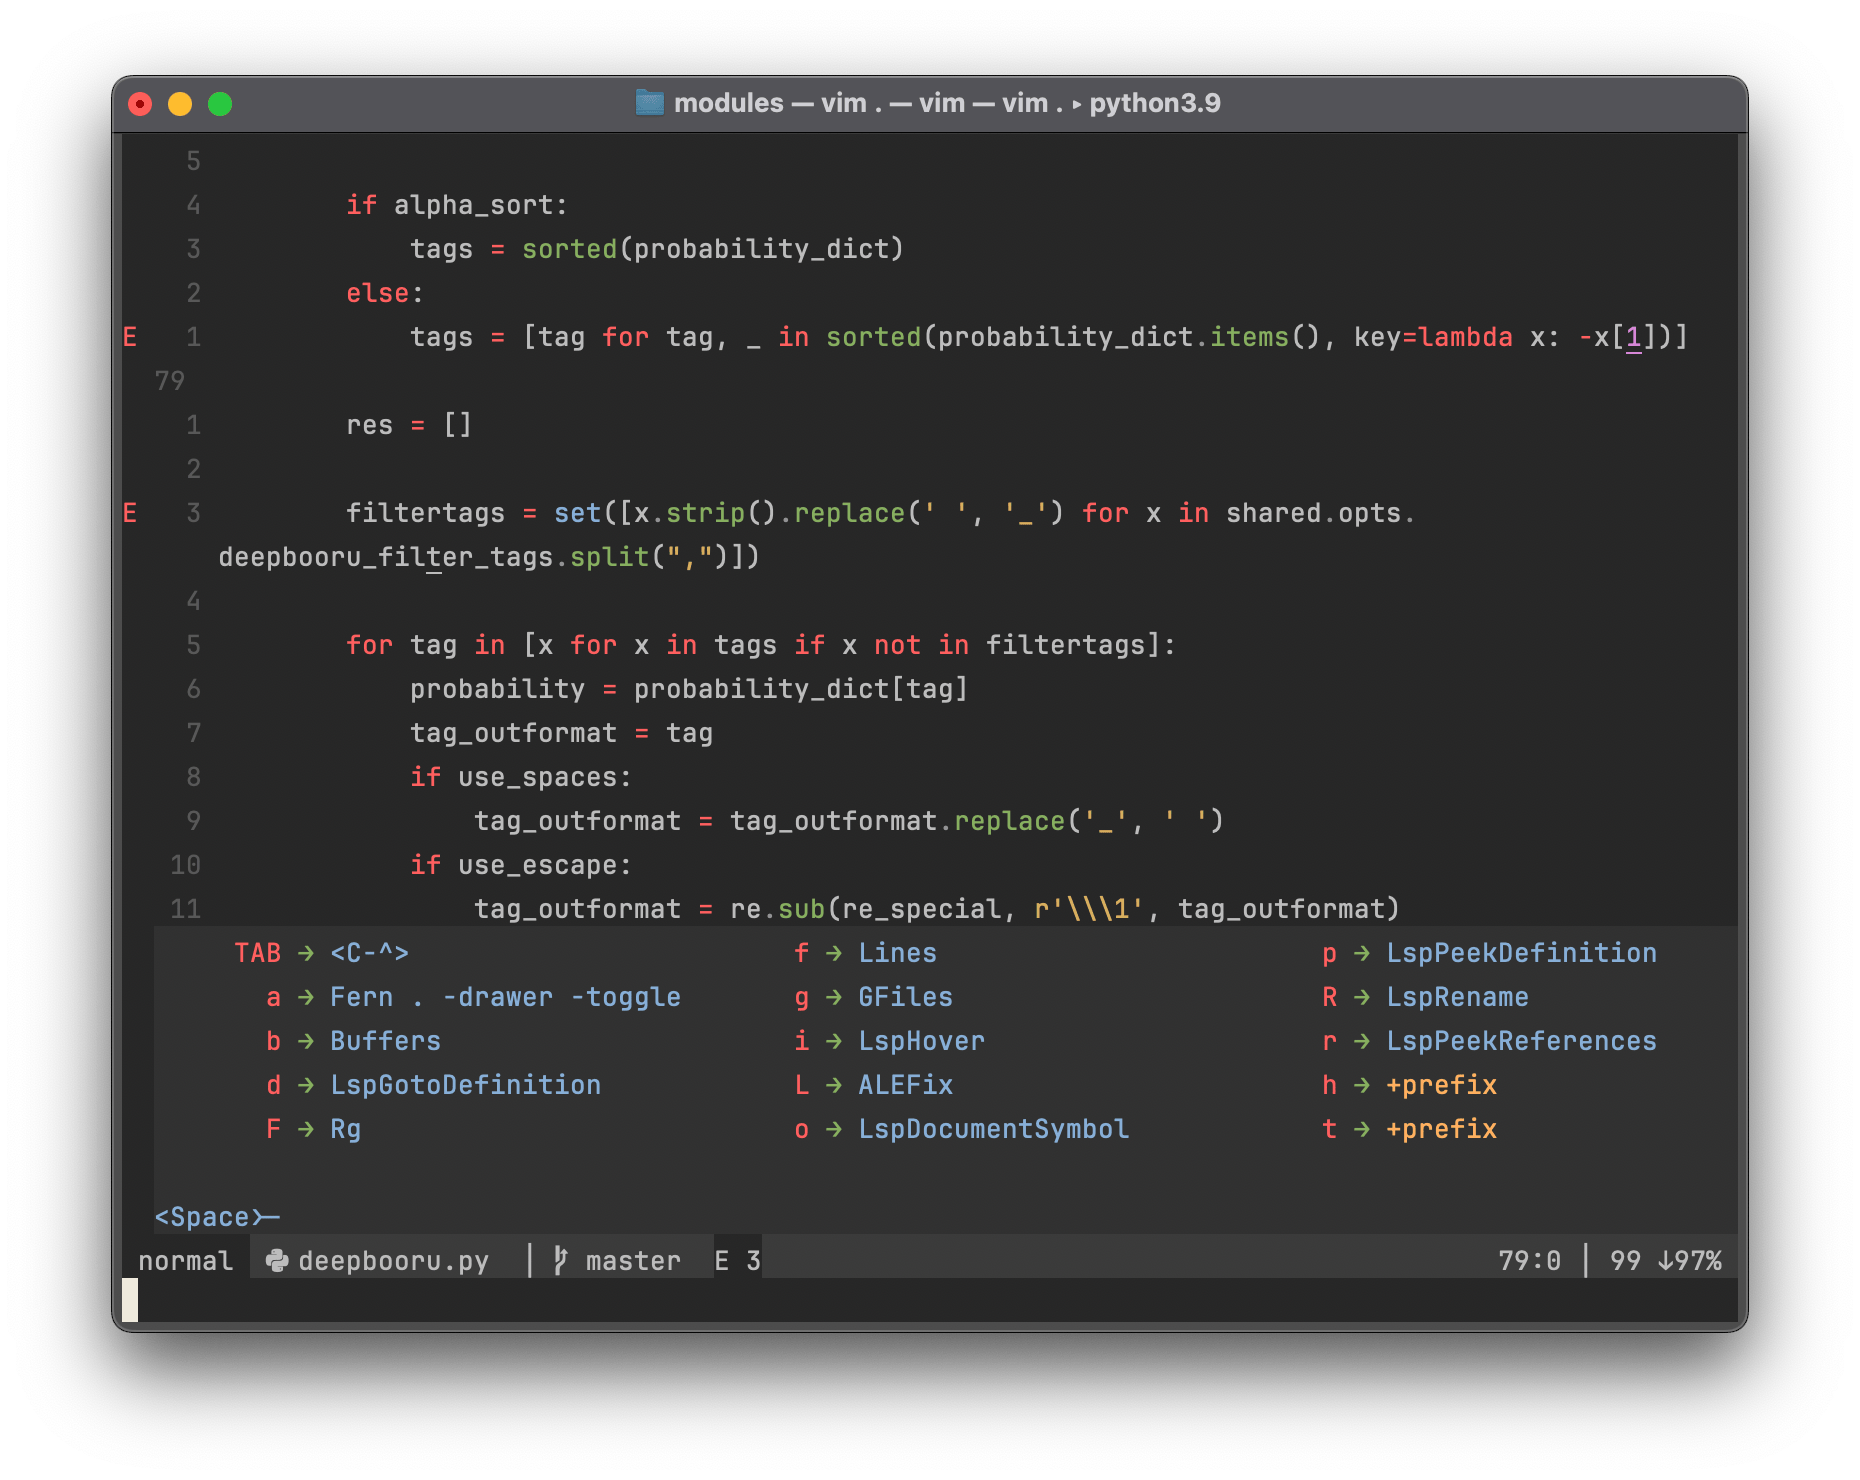The width and height of the screenshot is (1860, 1480).
Task: Click the 'if use_spaces:' line
Action: (x=522, y=777)
